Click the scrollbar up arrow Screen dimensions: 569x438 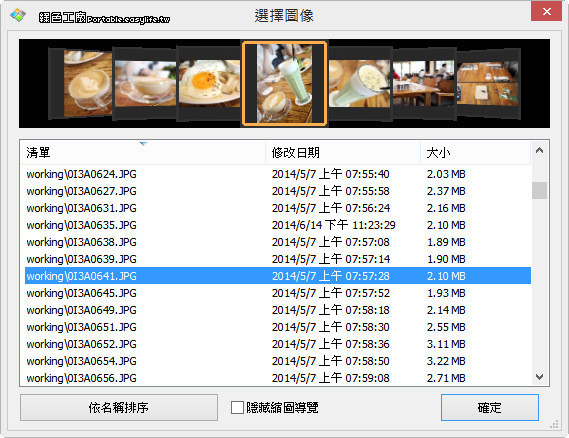[x=540, y=150]
